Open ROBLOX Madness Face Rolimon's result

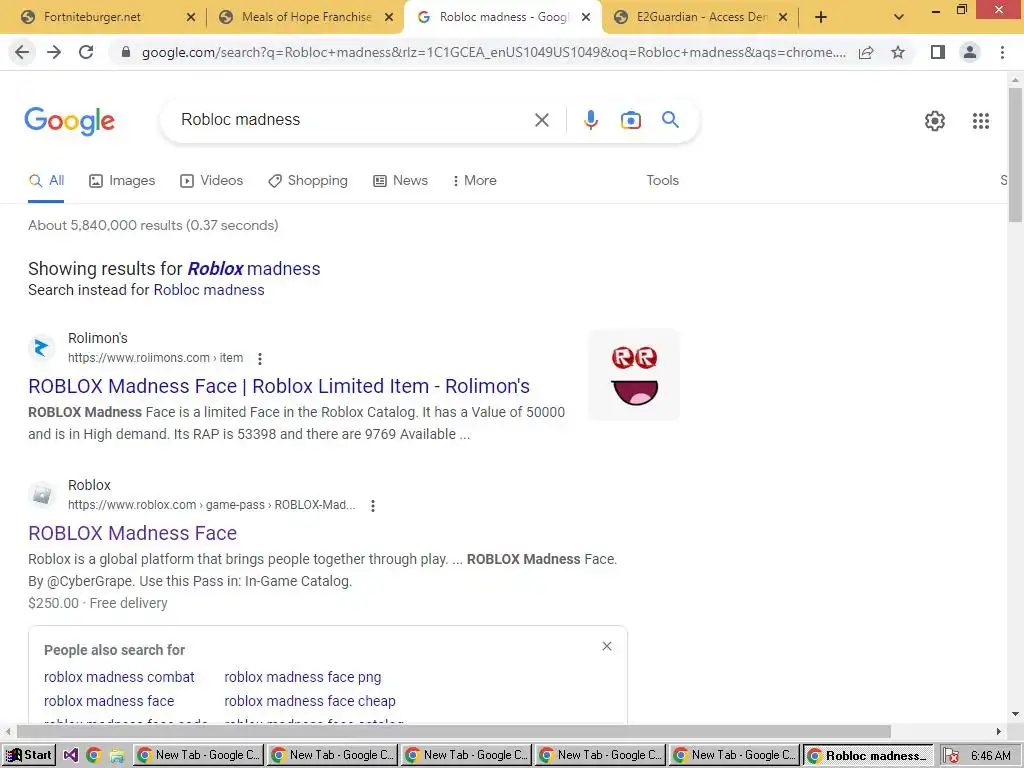click(x=279, y=387)
